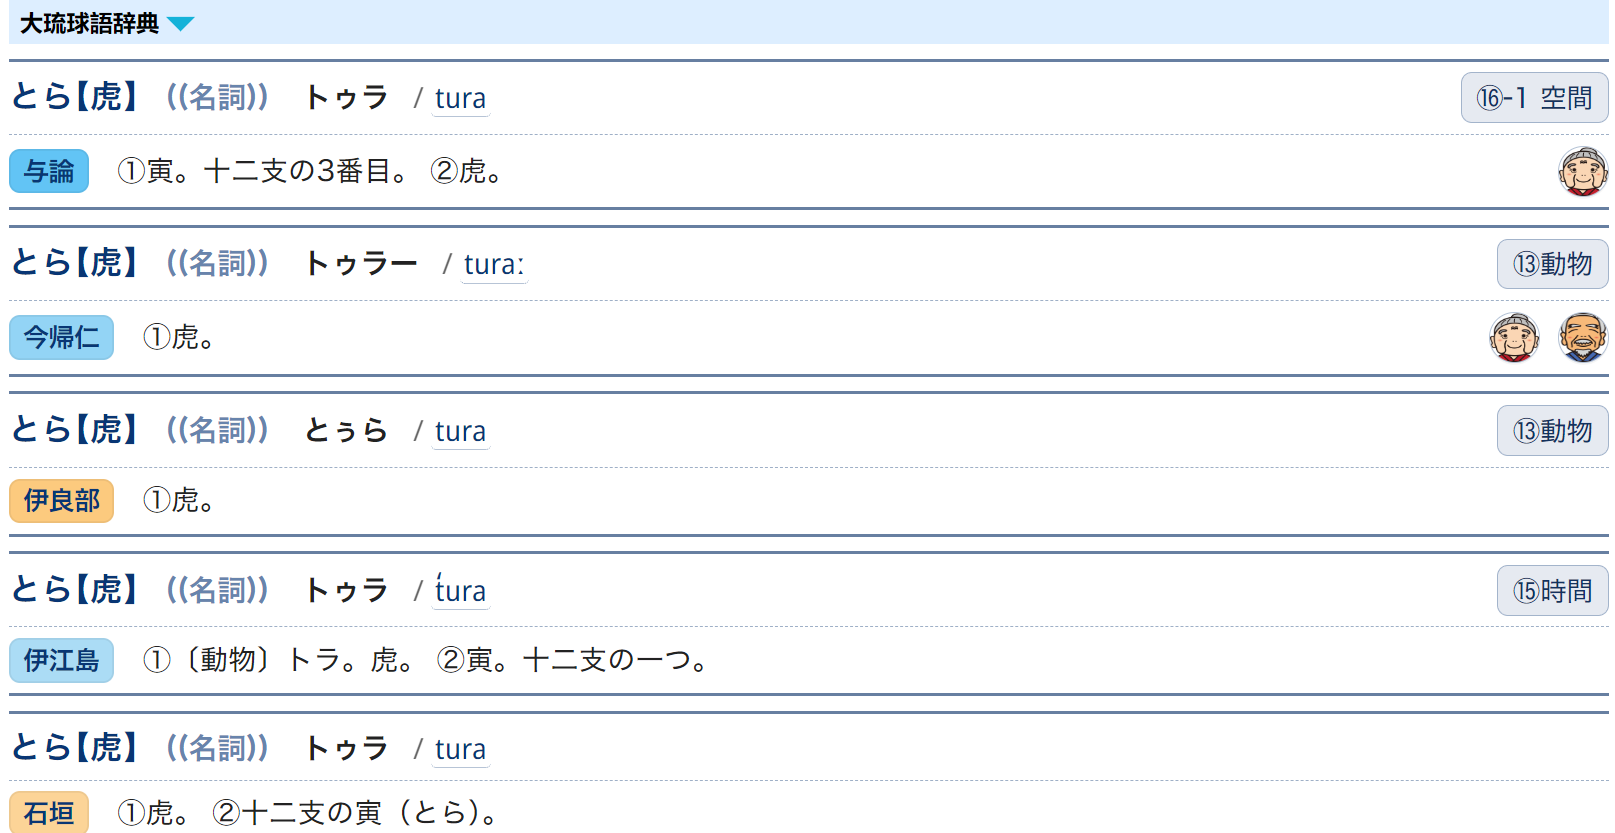Play elderly man voice for 今帰仁 entry
Viewport: 1615px width, 833px height.
click(1582, 337)
